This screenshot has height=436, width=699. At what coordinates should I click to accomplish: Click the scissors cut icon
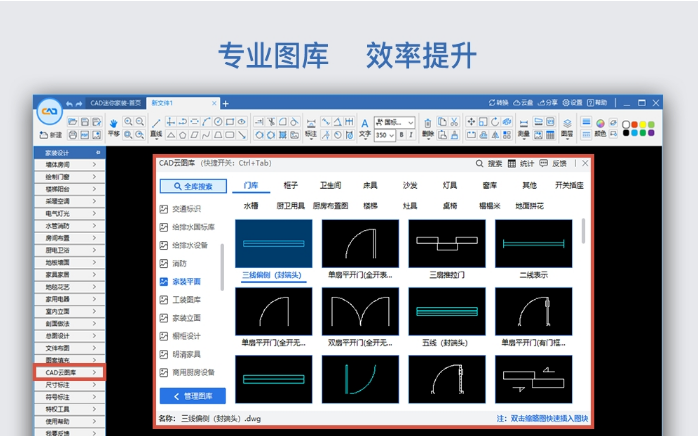pyautogui.click(x=454, y=121)
